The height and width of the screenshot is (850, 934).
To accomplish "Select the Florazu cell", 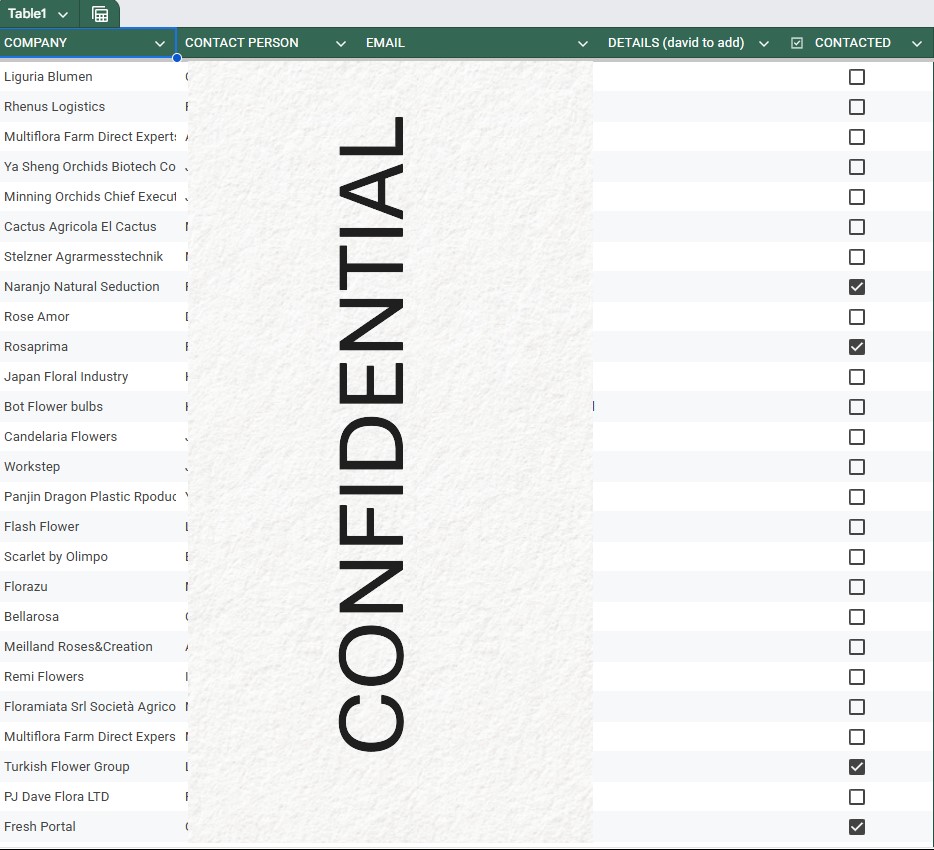I will [89, 587].
